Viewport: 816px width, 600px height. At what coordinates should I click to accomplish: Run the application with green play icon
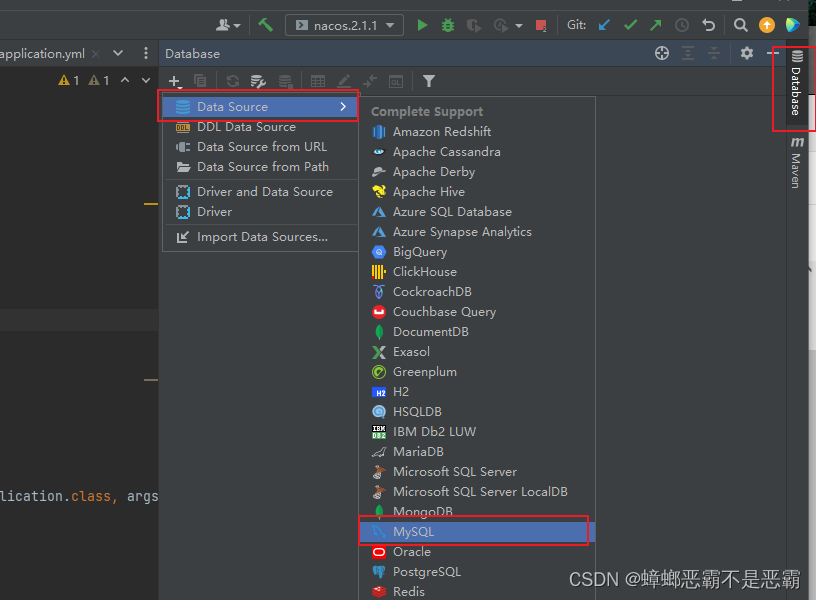[423, 25]
